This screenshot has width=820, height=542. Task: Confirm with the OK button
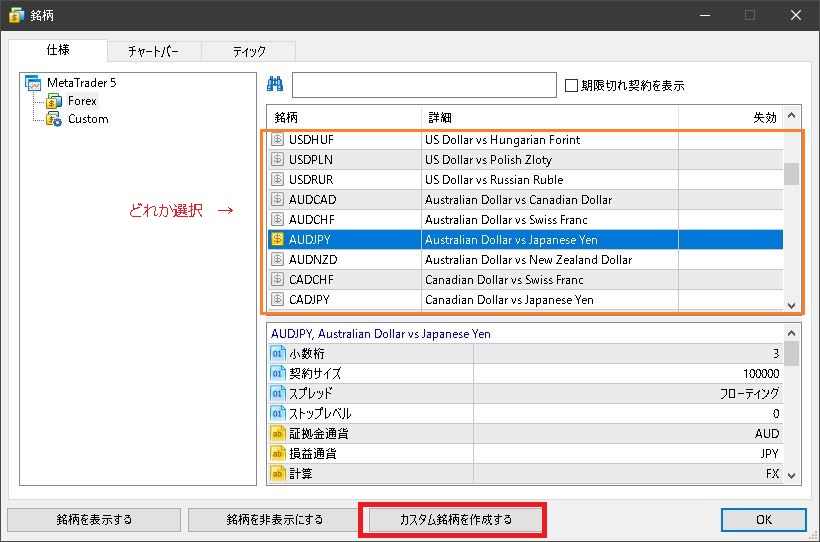[764, 520]
